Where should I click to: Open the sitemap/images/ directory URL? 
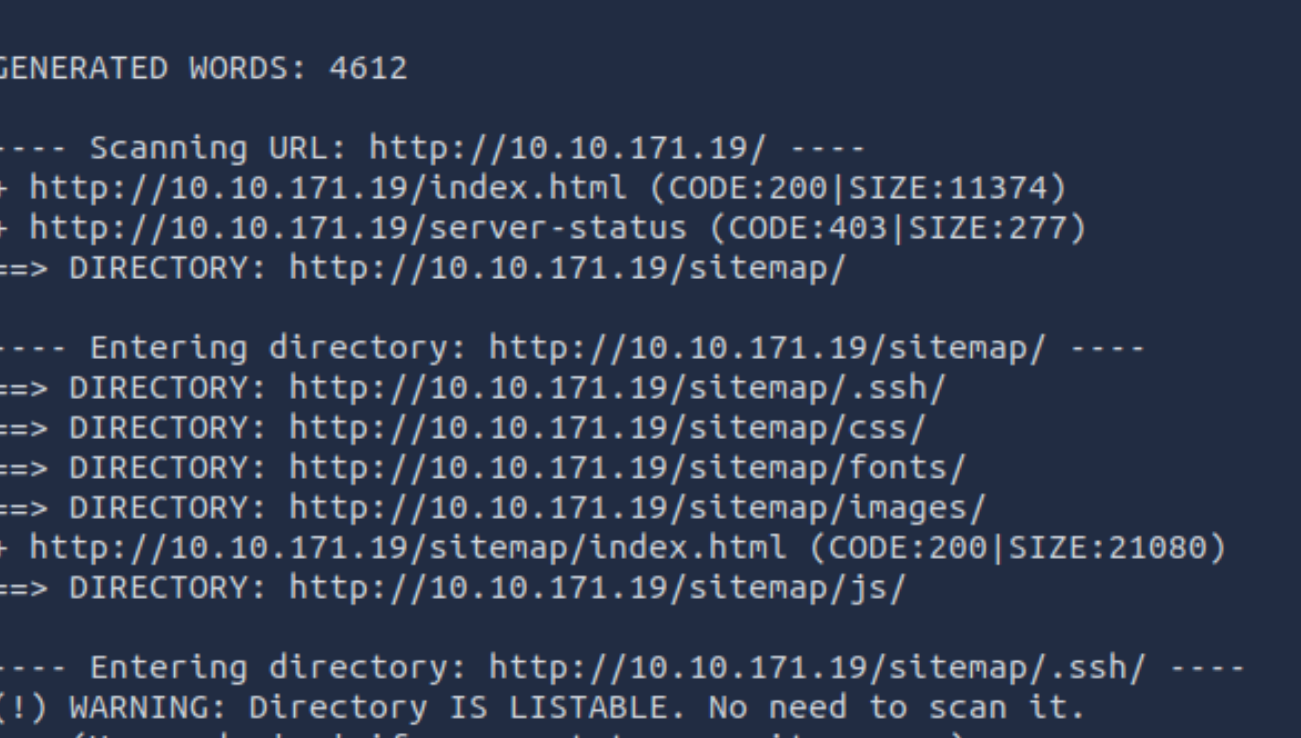(637, 508)
